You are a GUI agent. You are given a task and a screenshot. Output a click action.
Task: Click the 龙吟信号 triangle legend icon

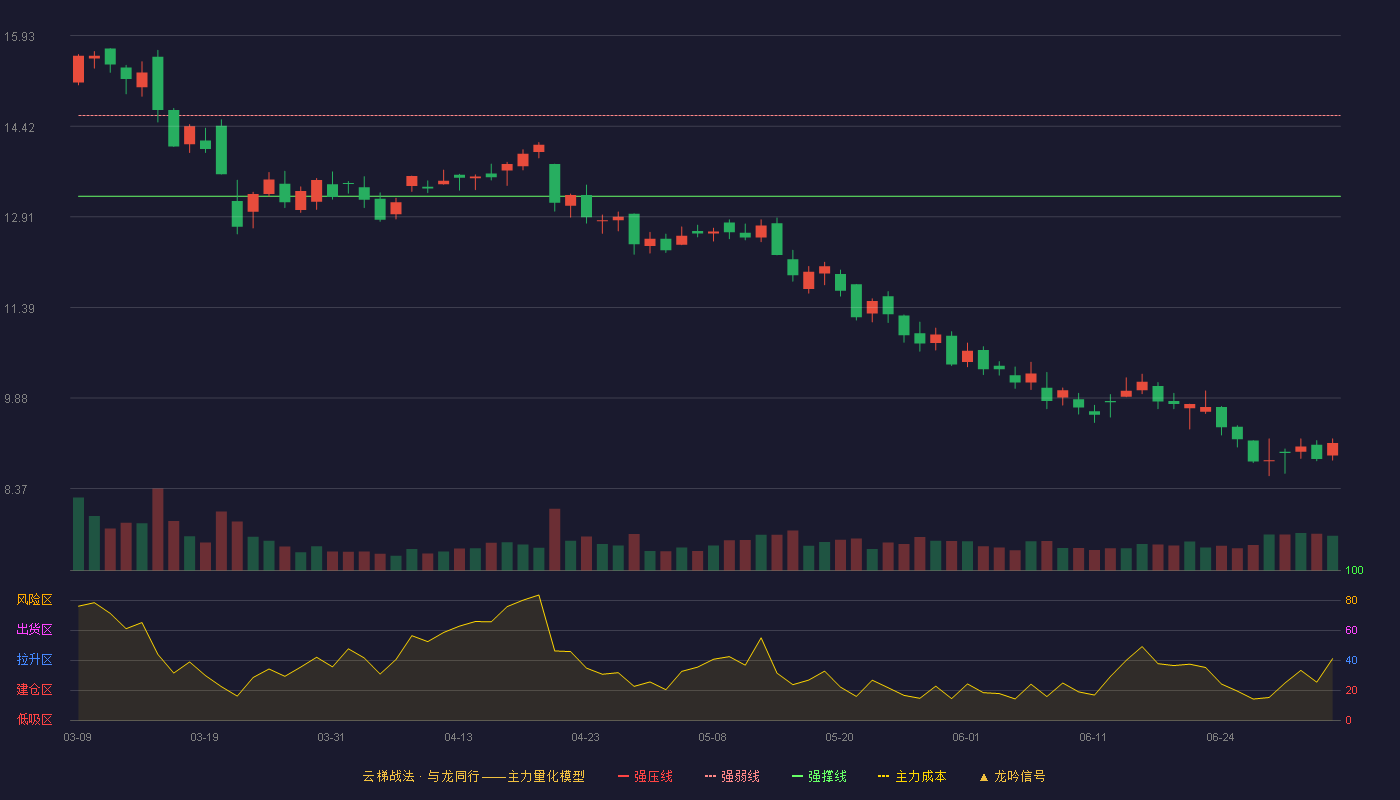(984, 777)
